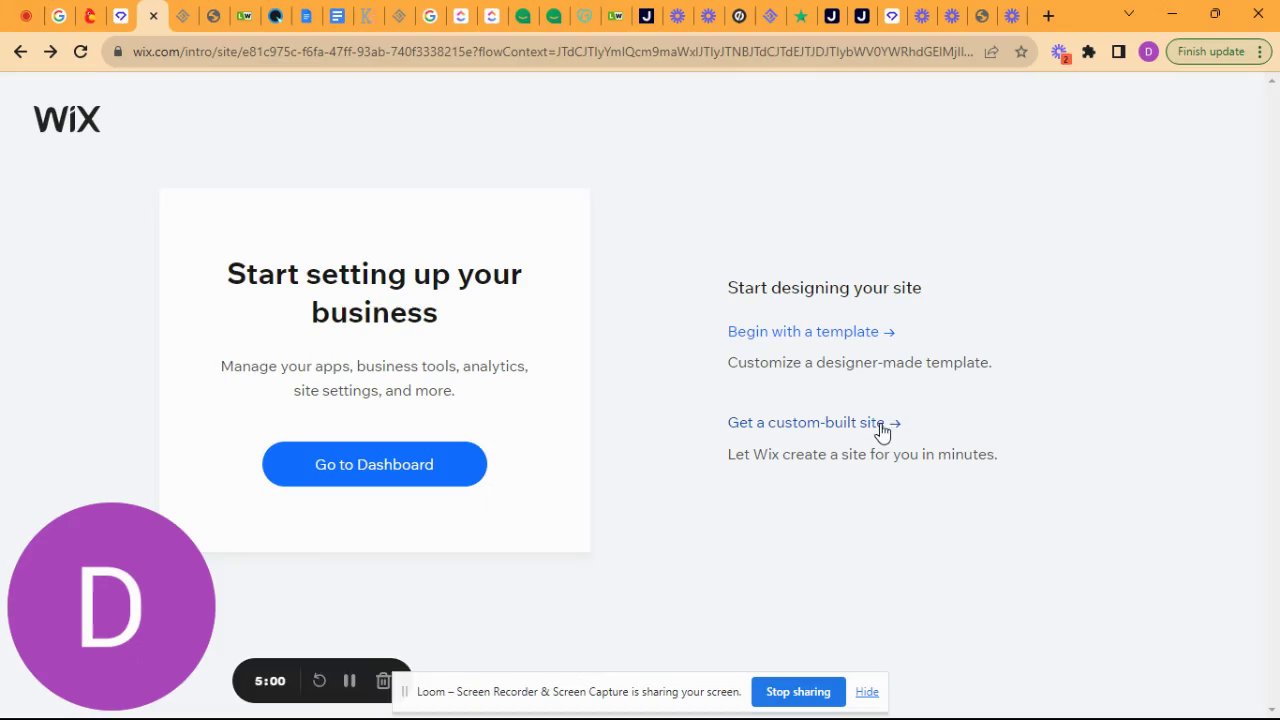Reload the Wix page

pos(80,52)
